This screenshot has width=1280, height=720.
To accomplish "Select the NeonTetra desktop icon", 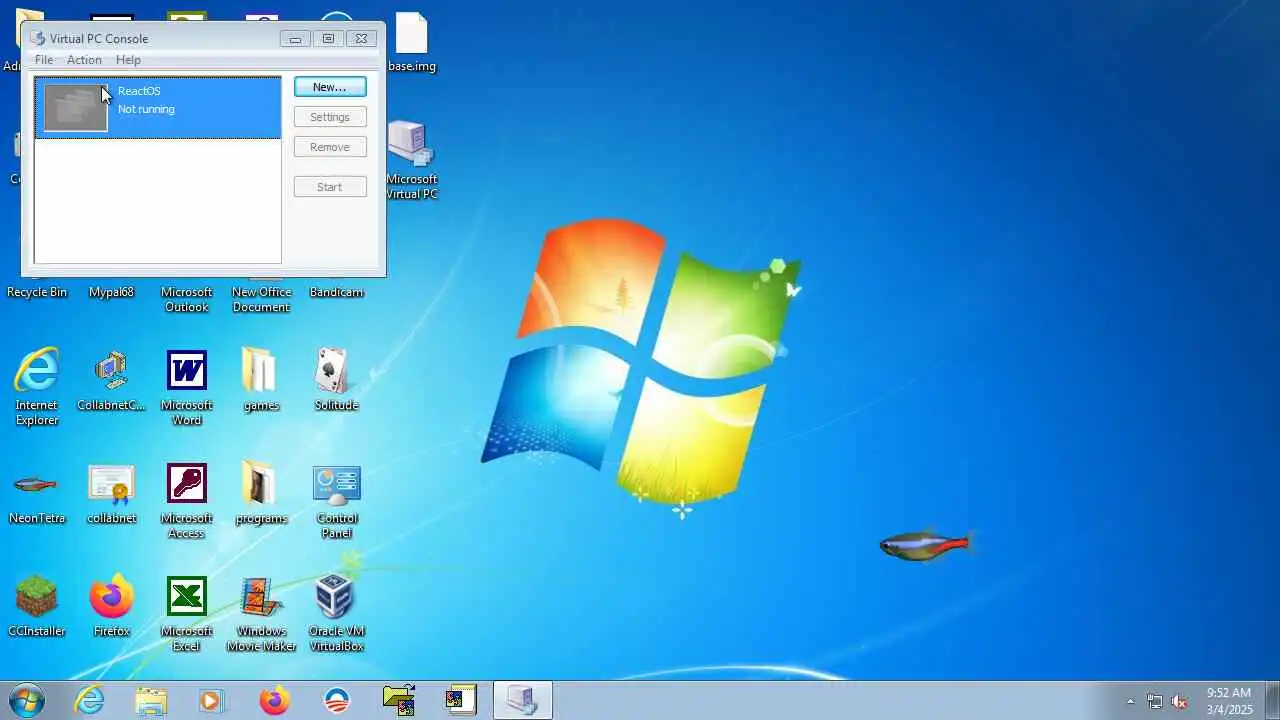I will tap(37, 494).
